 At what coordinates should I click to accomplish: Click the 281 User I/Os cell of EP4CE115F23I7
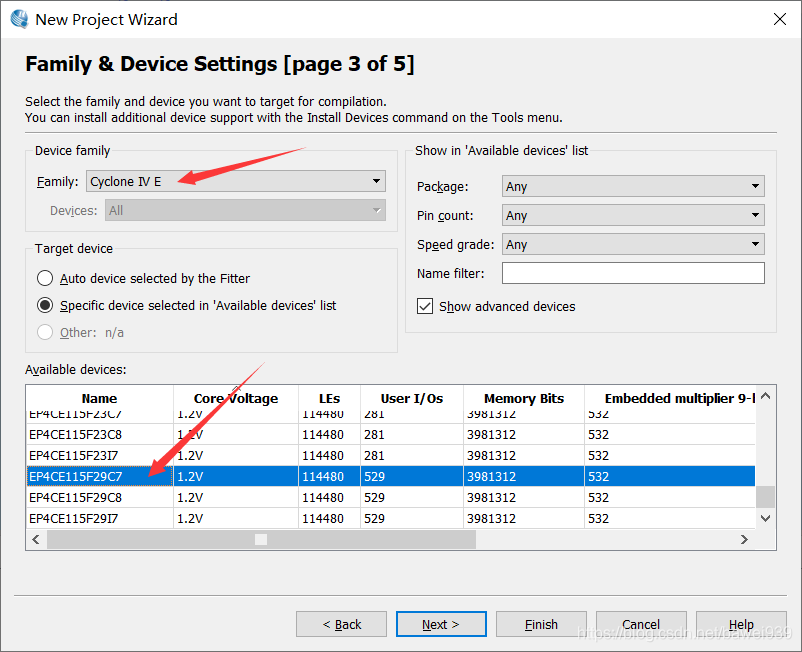pyautogui.click(x=412, y=456)
